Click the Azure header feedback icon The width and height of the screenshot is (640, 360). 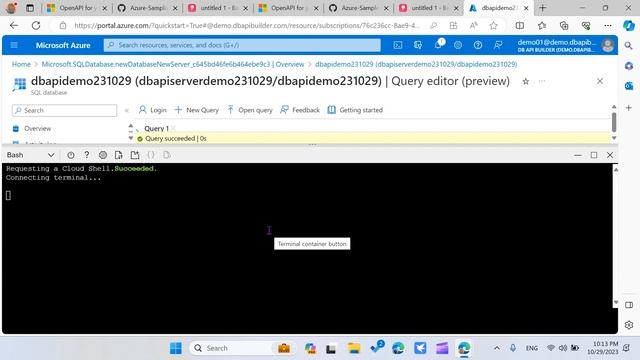(498, 45)
